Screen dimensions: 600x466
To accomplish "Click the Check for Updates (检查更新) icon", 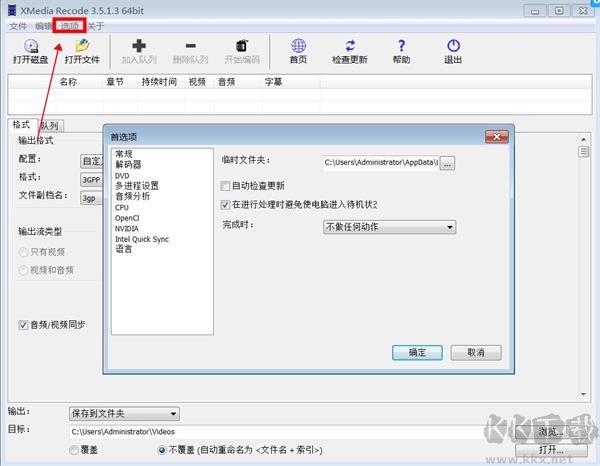I will 350,46.
